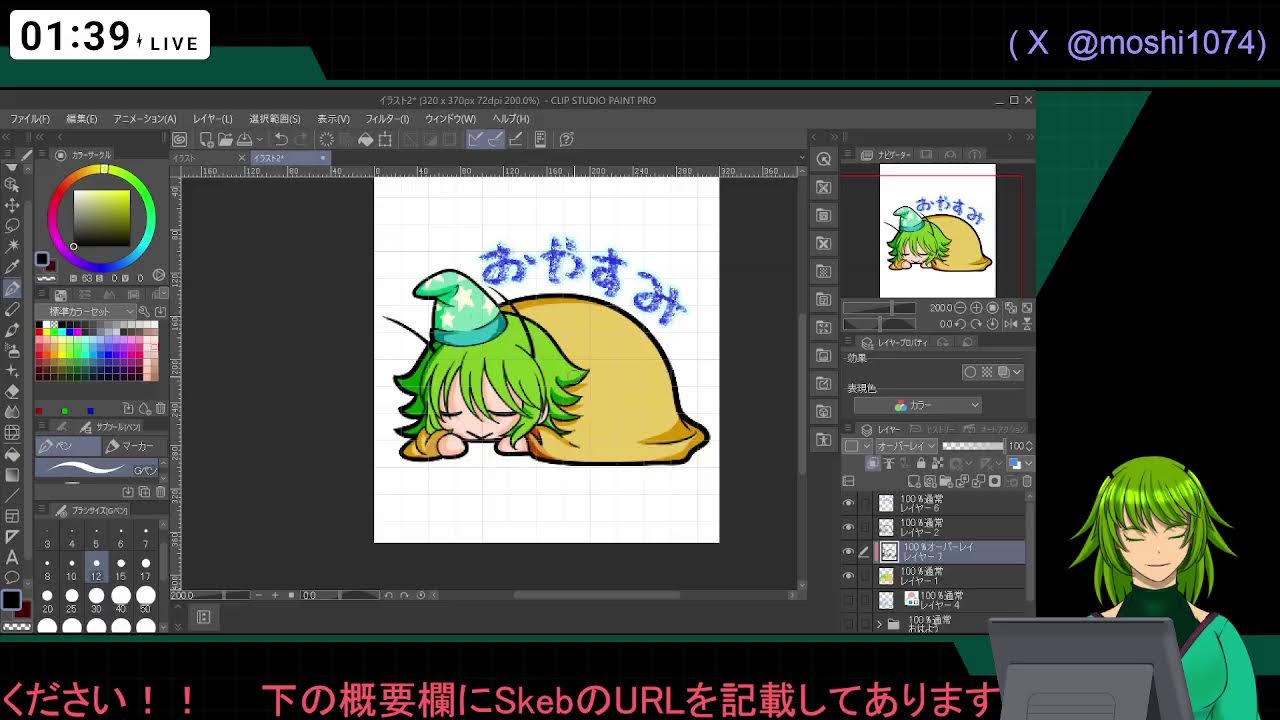This screenshot has height=720, width=1280.
Task: Choose brush size 25
Action: click(x=71, y=601)
